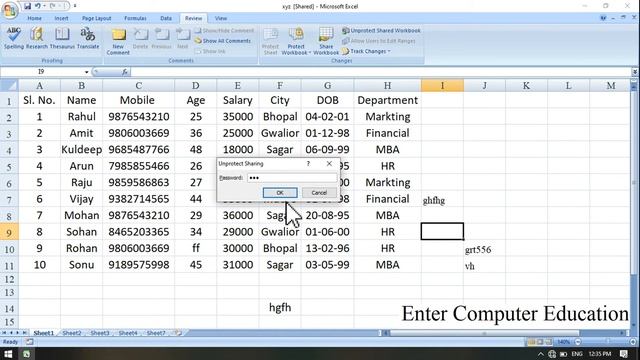Click the insert worksheet tab icon

[x=178, y=333]
